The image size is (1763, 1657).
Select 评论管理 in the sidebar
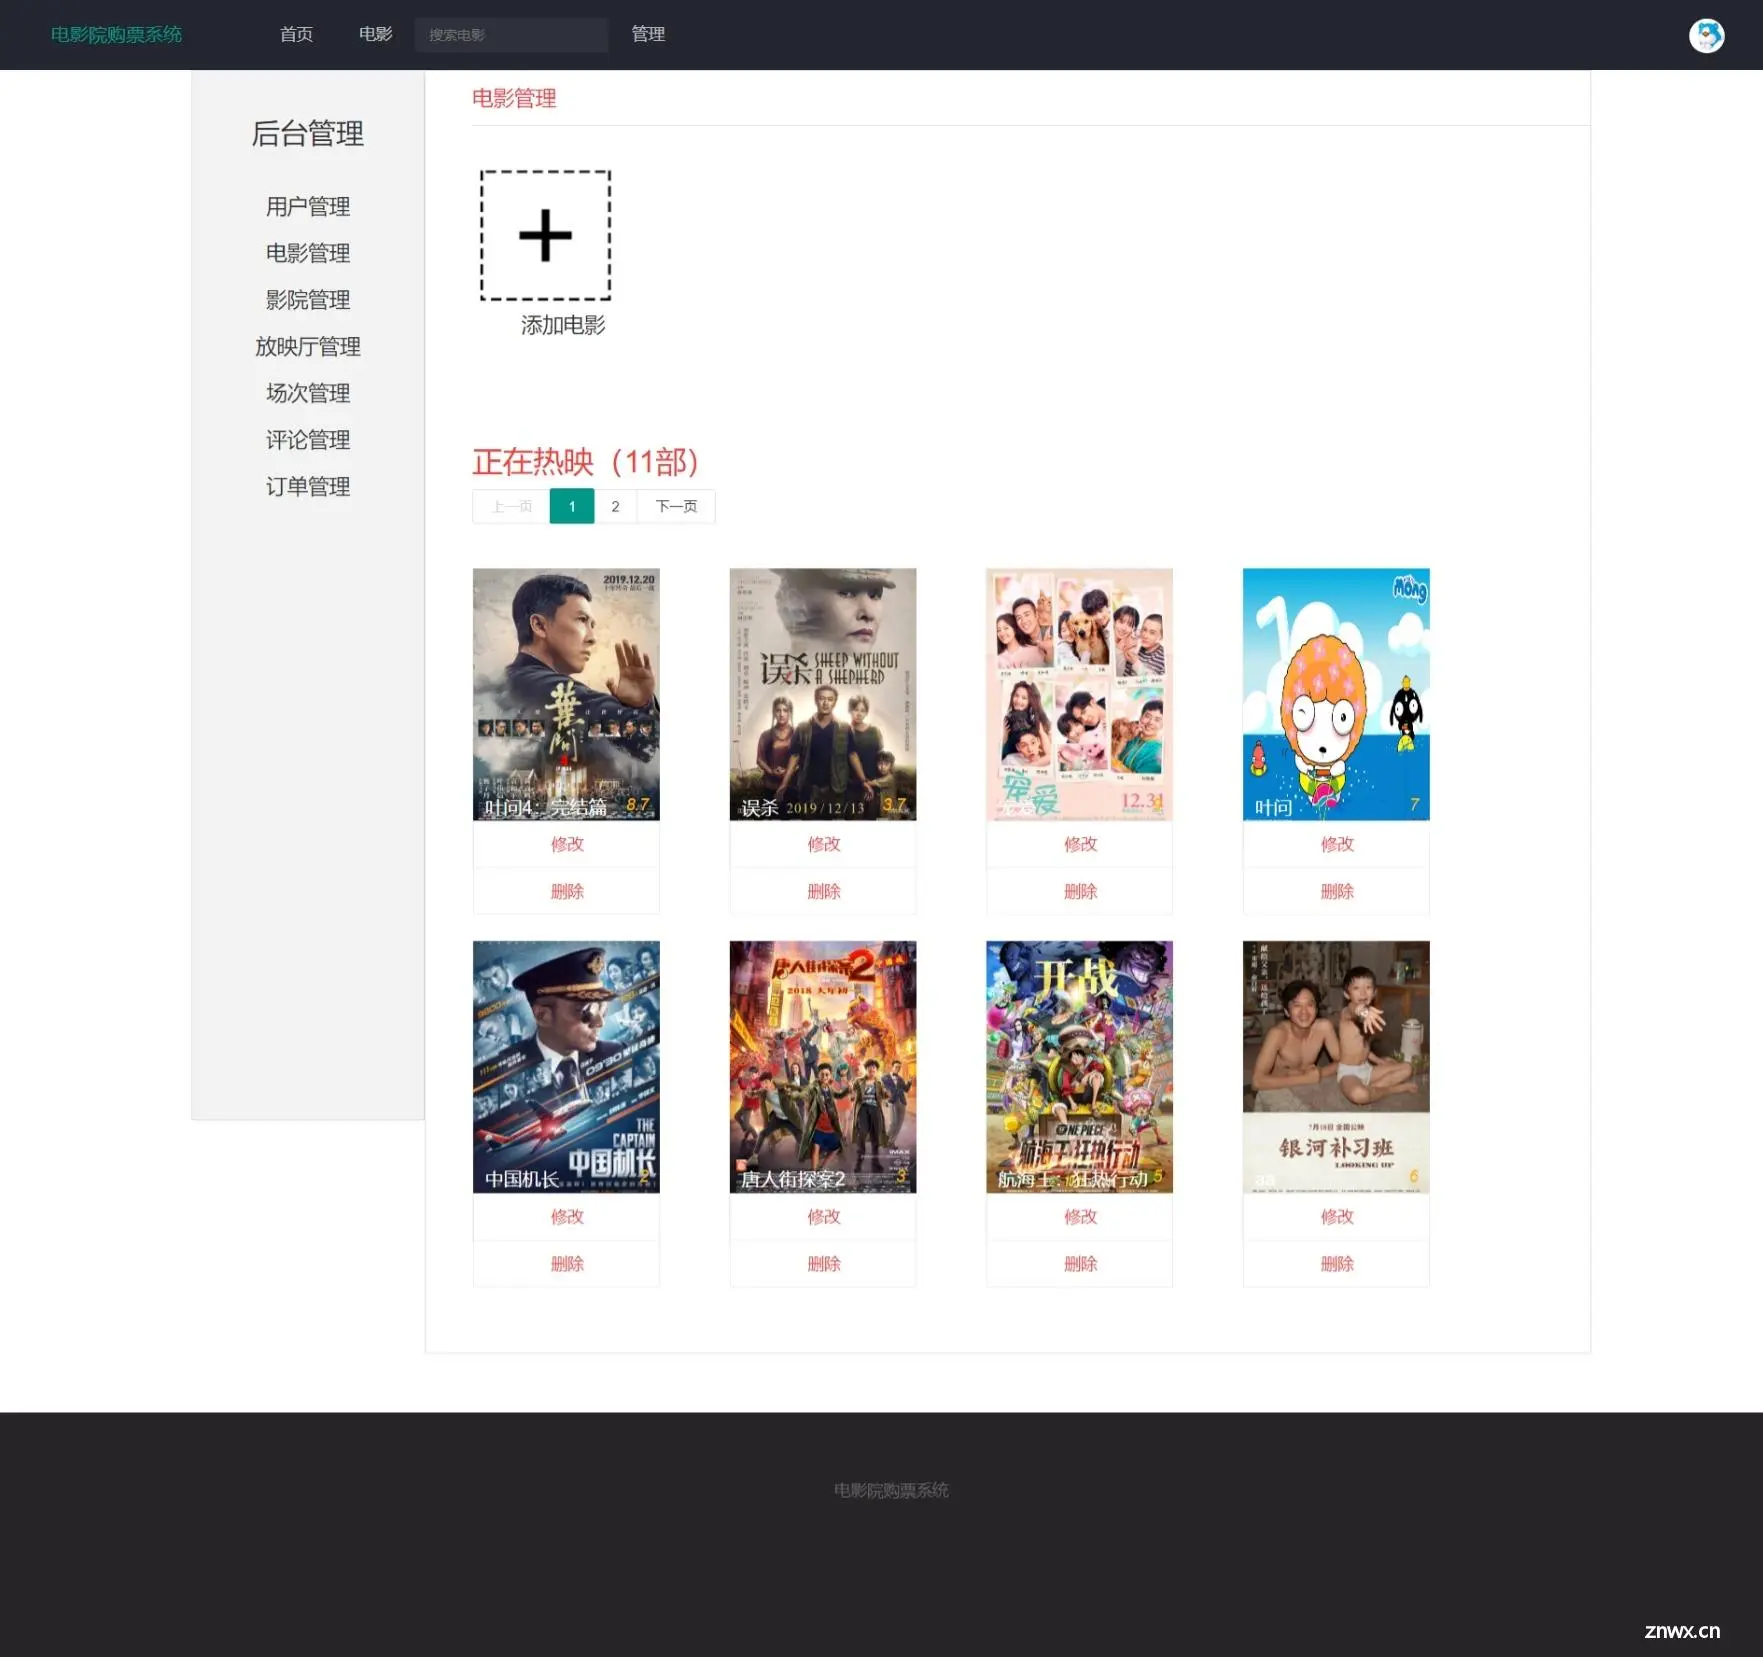coord(308,440)
